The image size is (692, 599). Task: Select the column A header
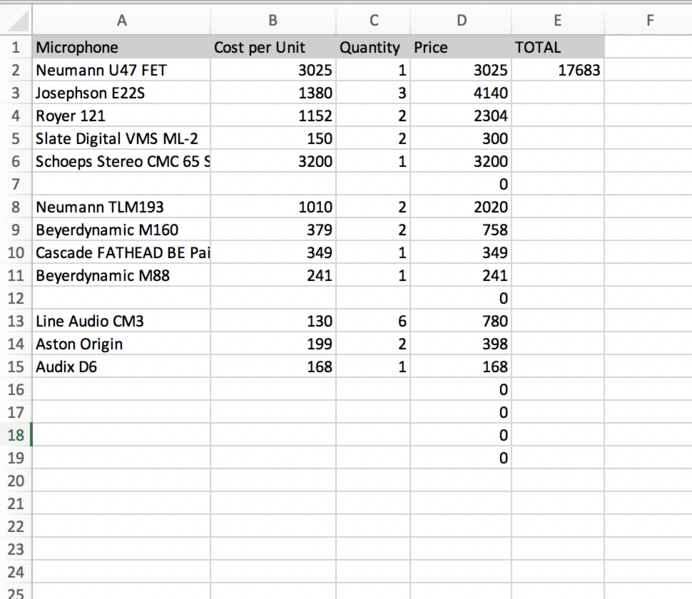[x=121, y=20]
